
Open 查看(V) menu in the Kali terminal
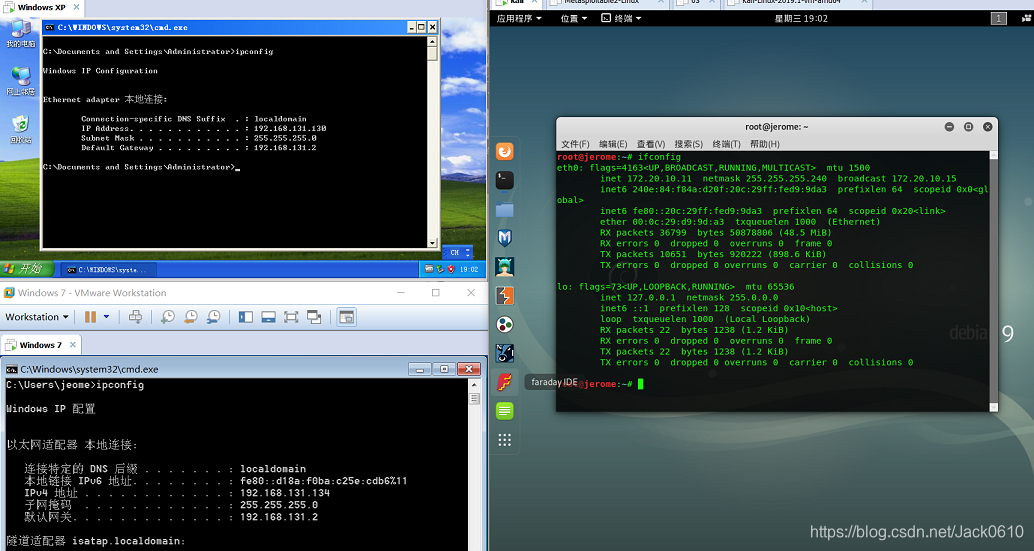click(651, 144)
